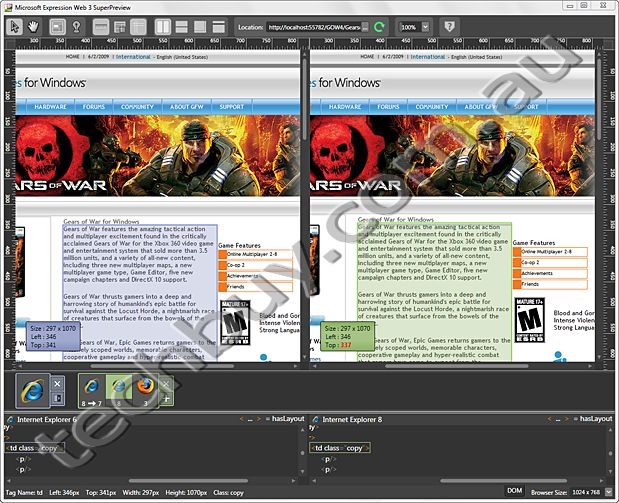
Task: Click Achievements feature in left preview
Action: (256, 276)
